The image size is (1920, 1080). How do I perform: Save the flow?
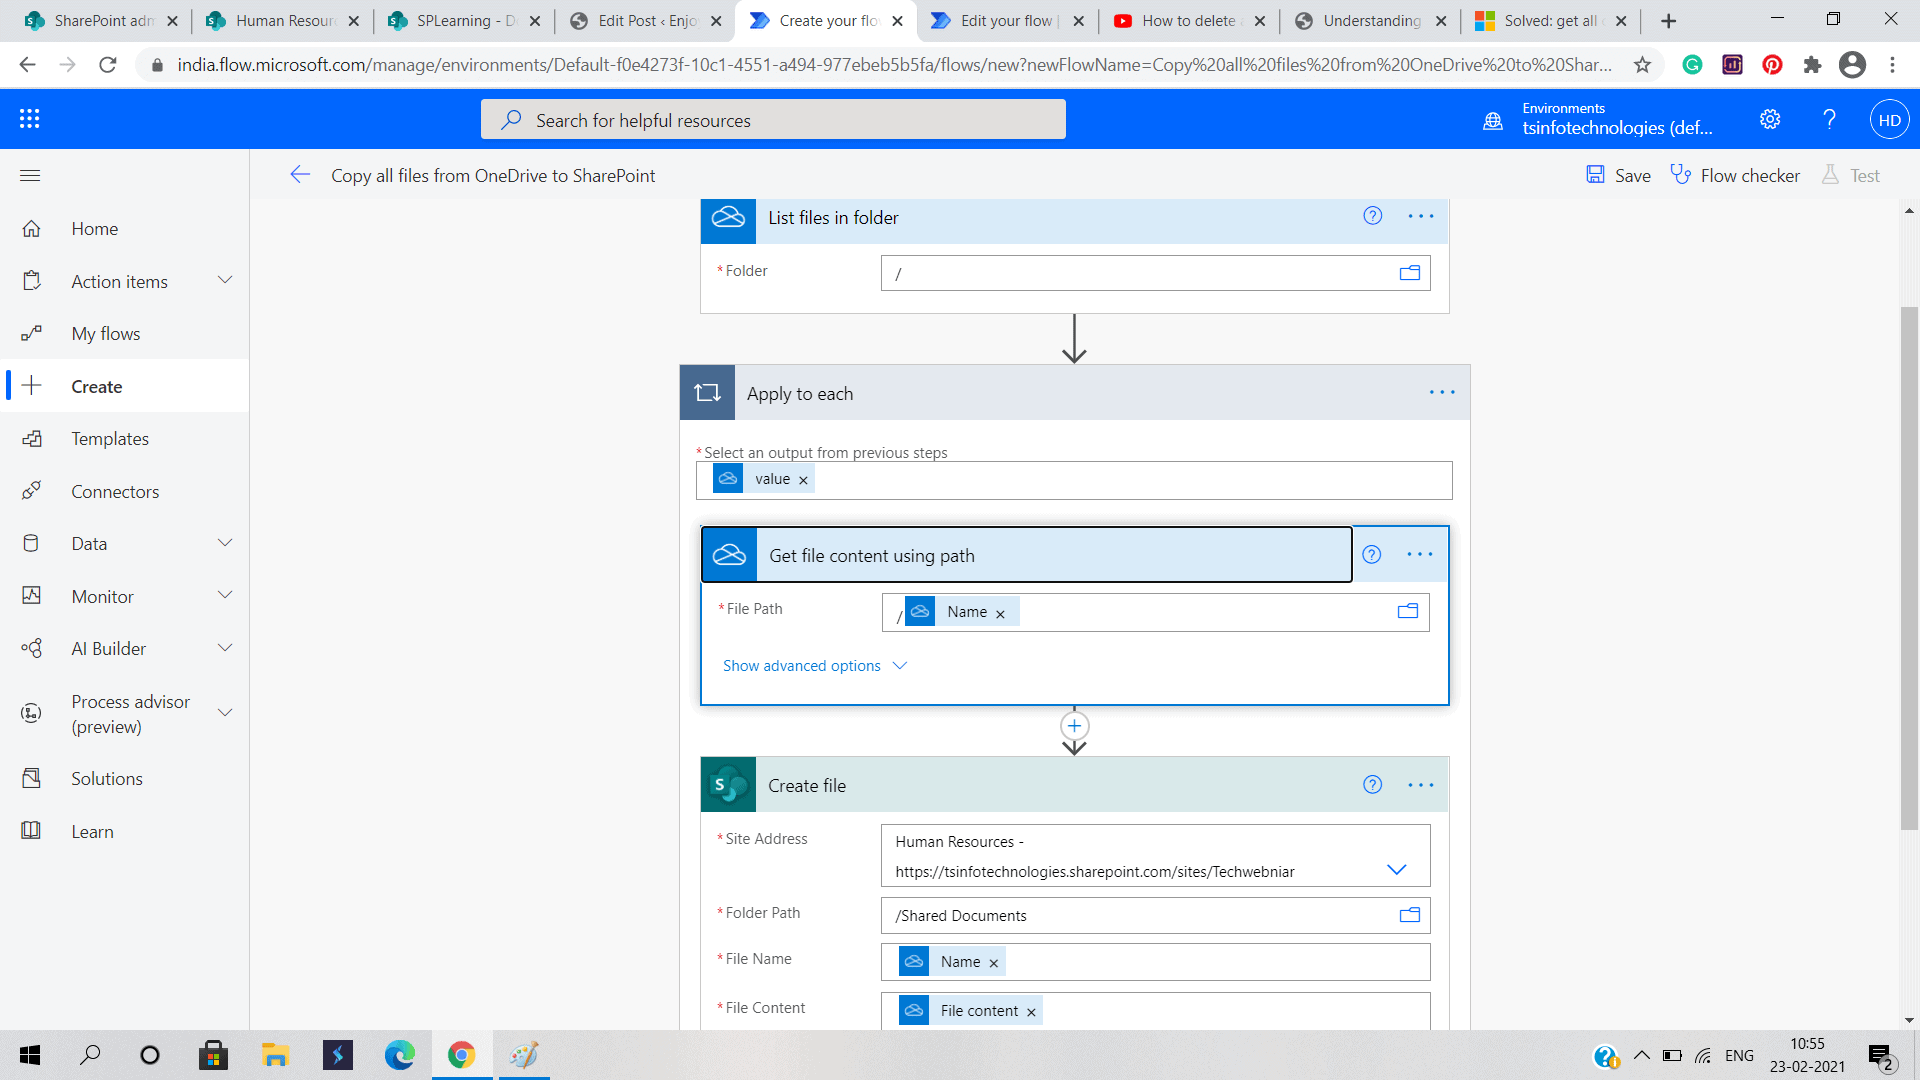1616,175
